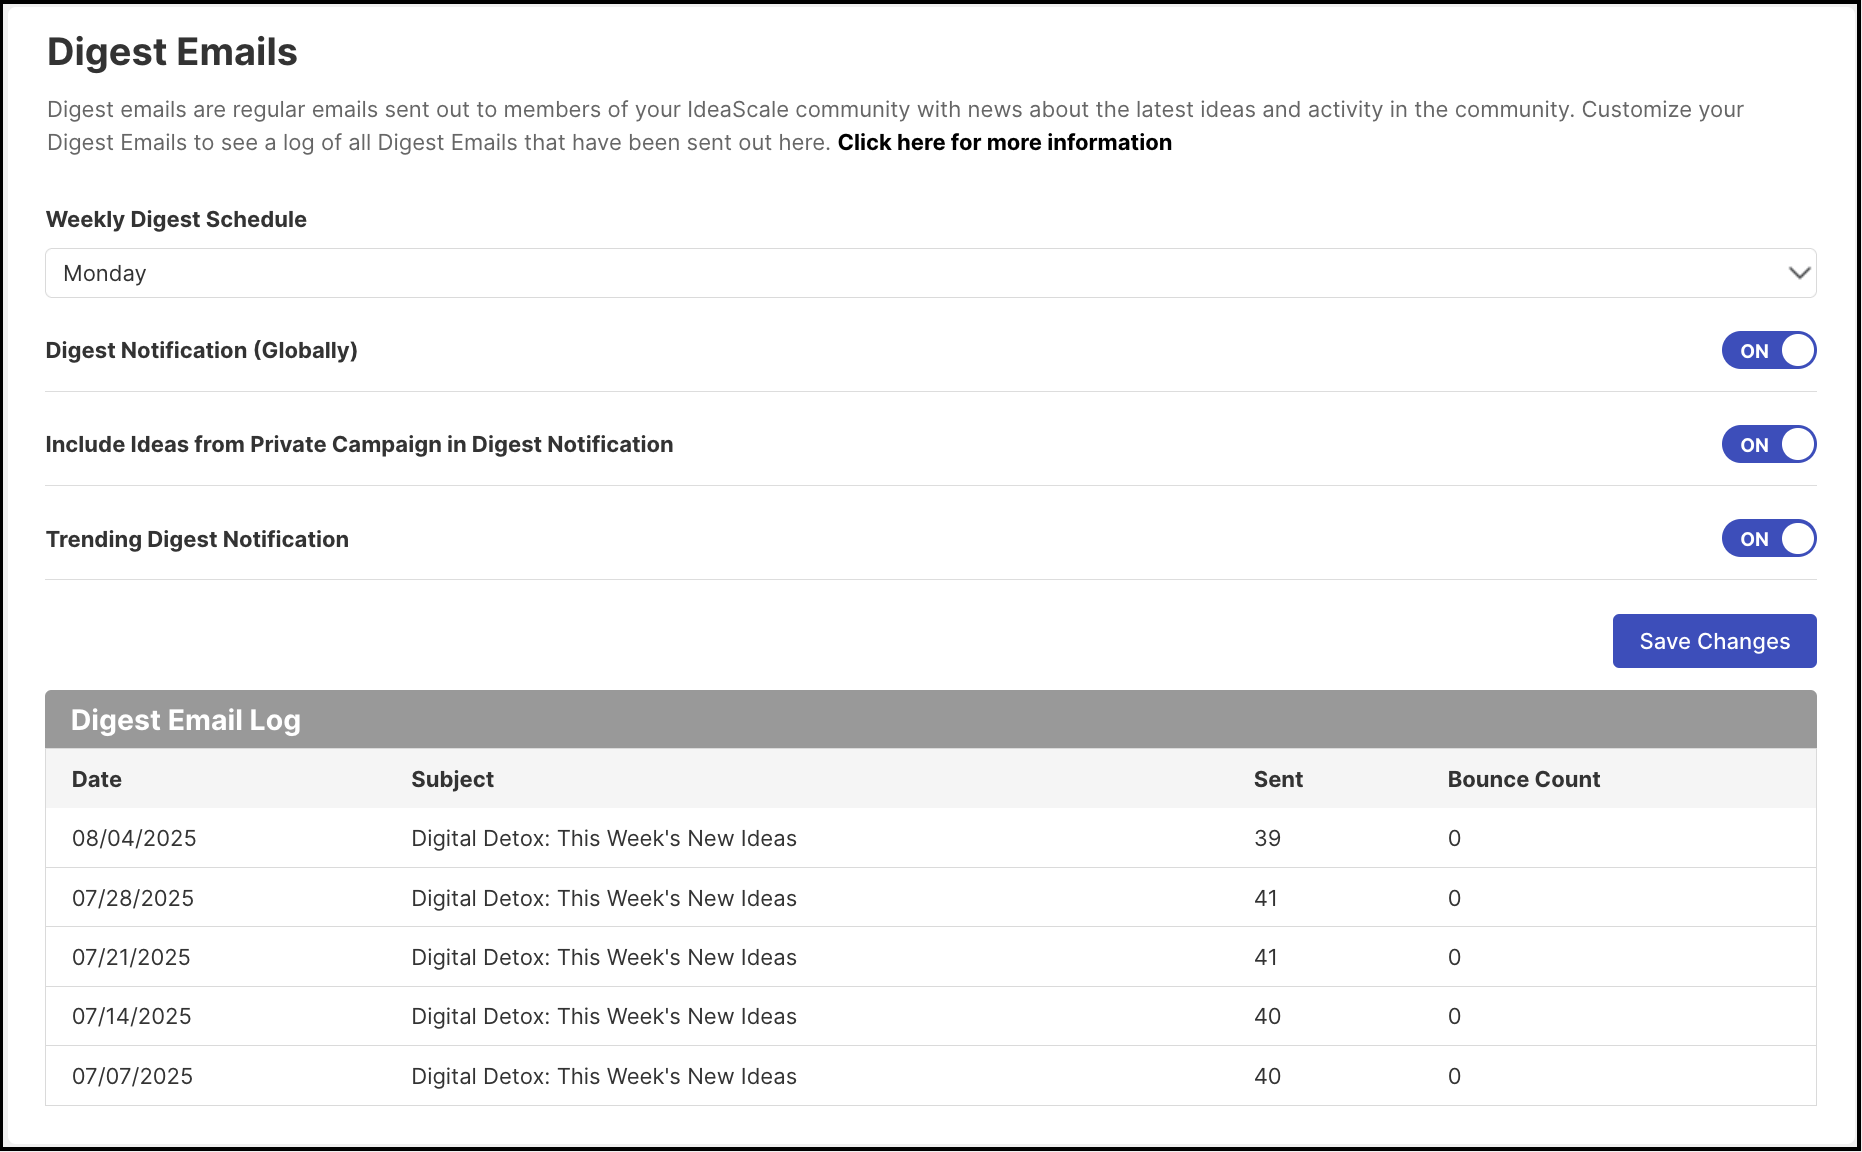Click the 07/14/2025 log entry date
Image resolution: width=1862 pixels, height=1152 pixels.
(x=131, y=1016)
